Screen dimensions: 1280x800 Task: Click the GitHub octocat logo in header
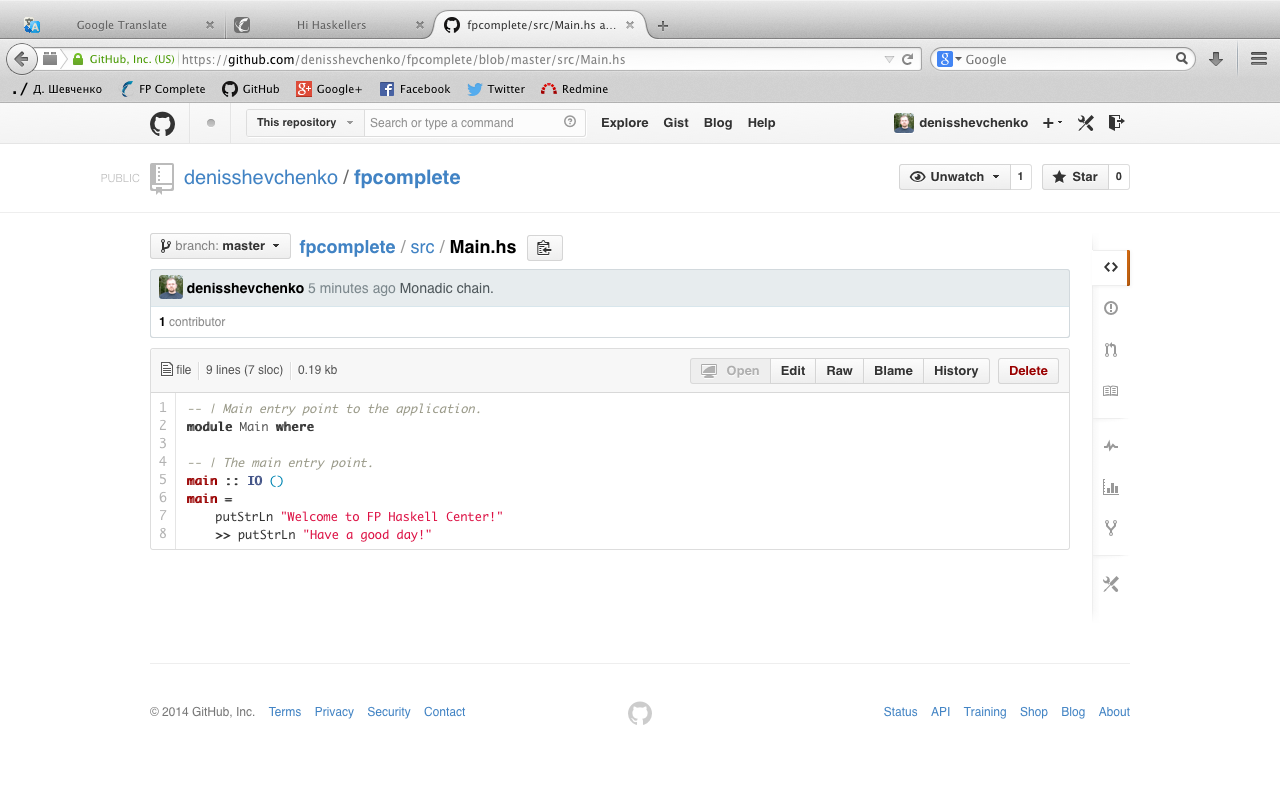(162, 123)
